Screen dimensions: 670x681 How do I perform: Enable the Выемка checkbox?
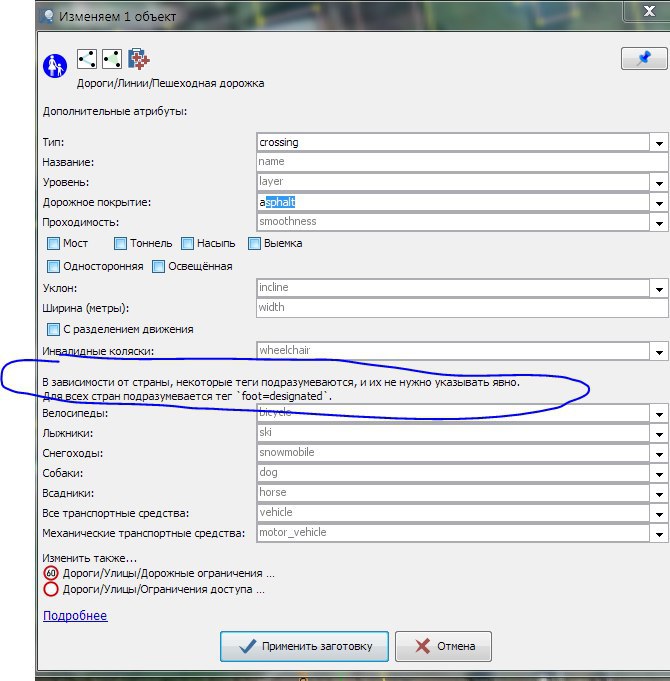tap(254, 243)
